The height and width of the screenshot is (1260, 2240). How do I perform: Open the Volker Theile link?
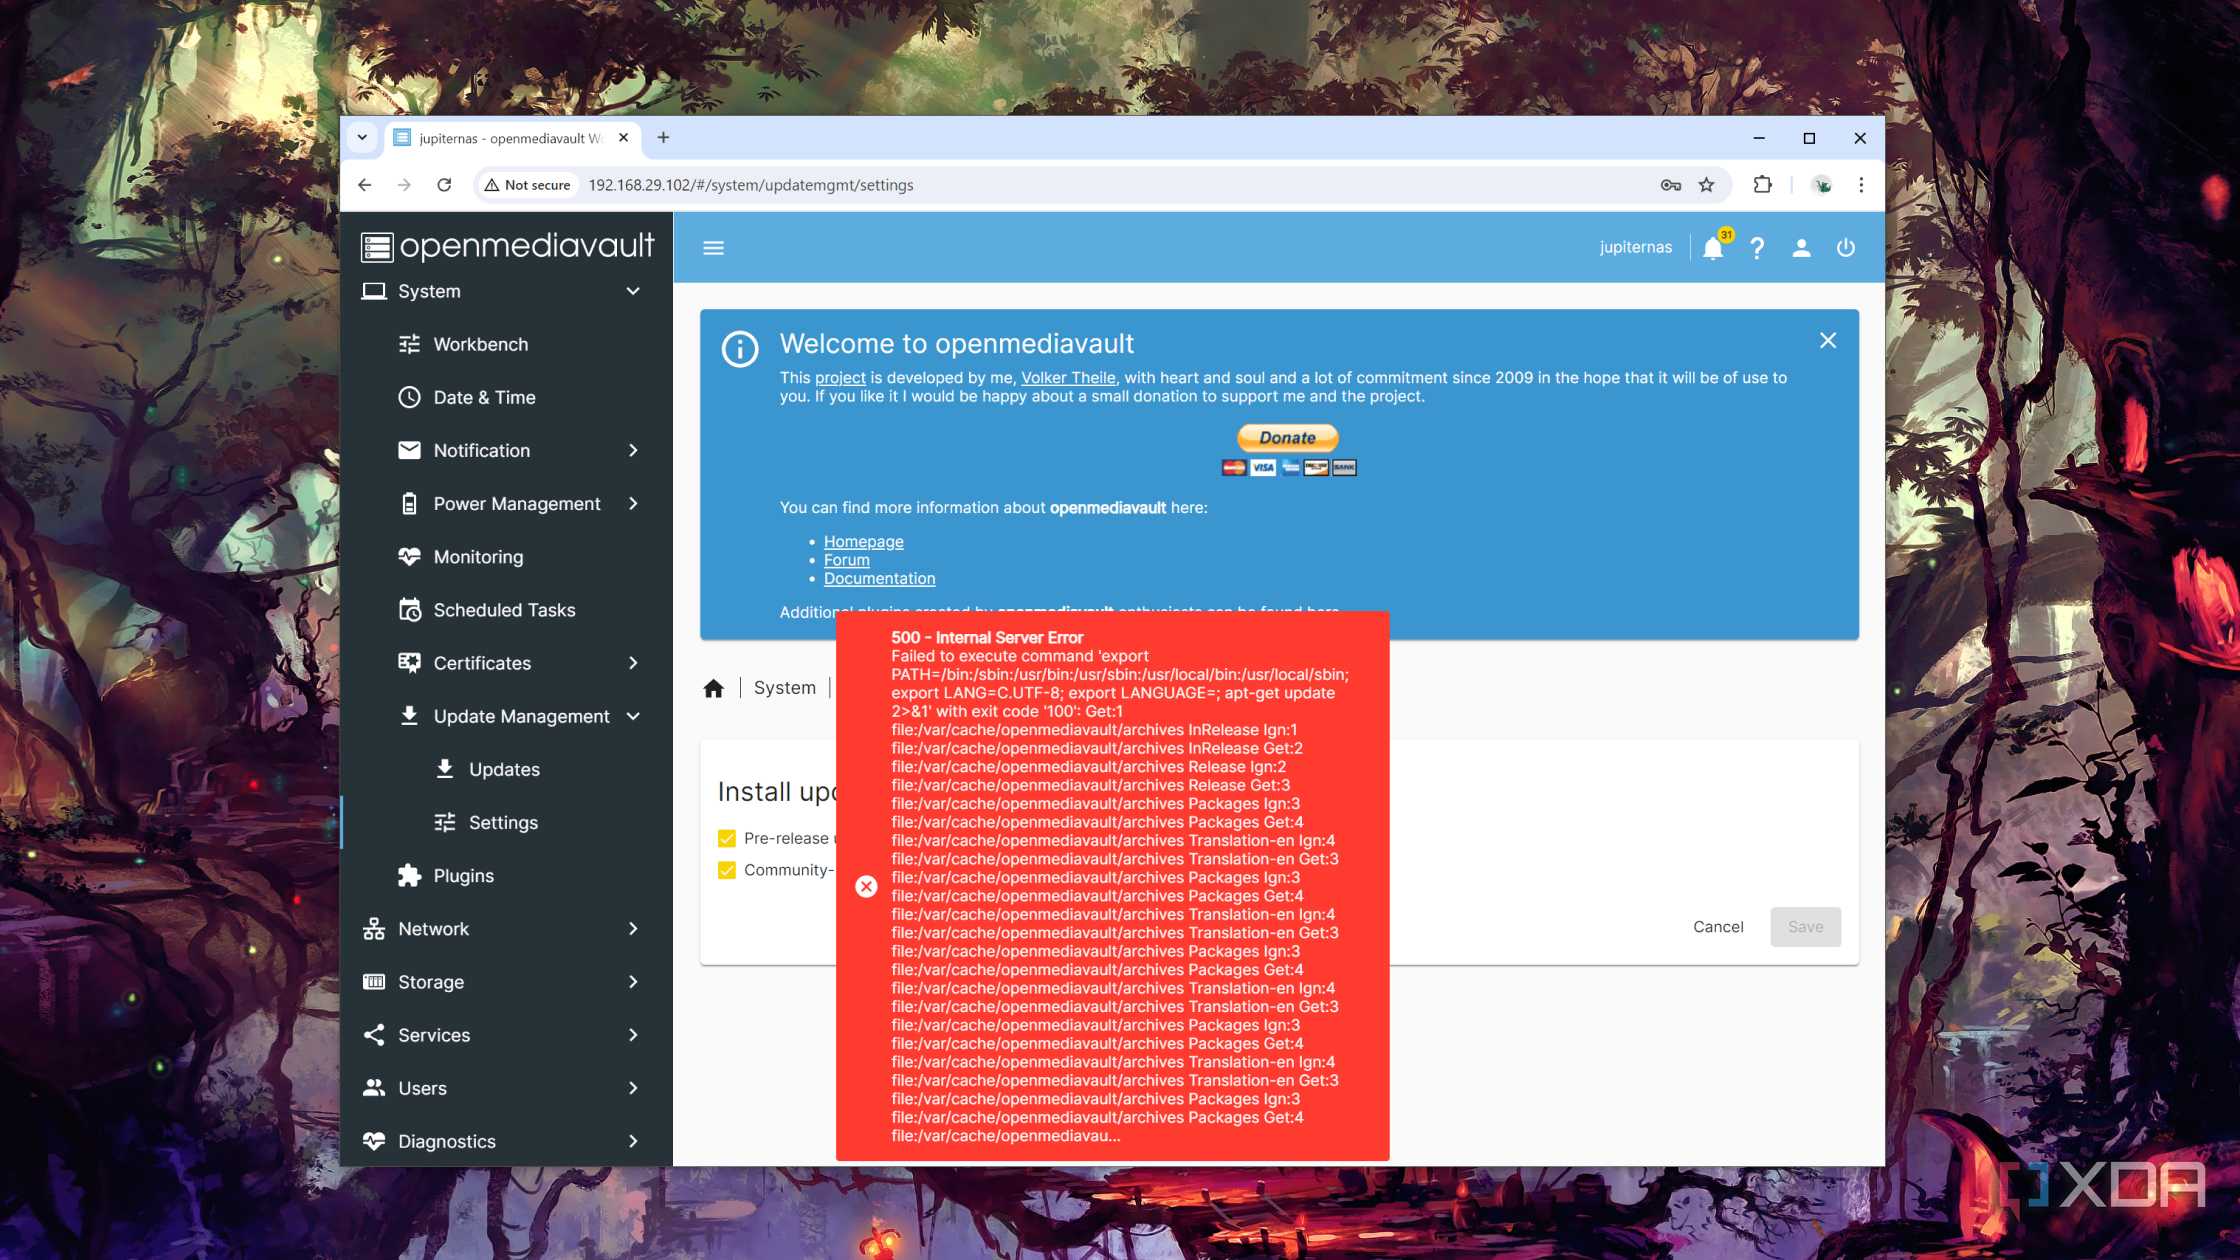click(x=1068, y=377)
